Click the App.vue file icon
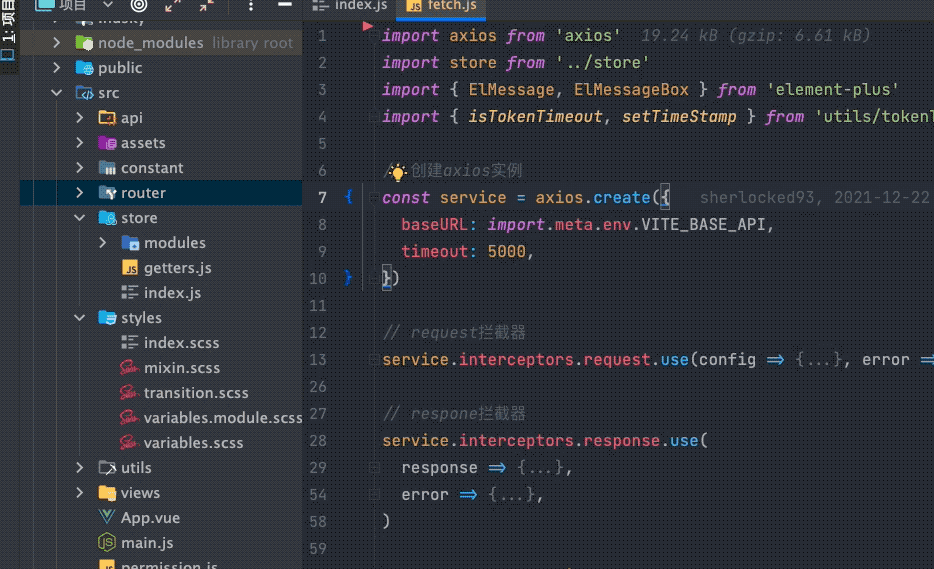Image resolution: width=934 pixels, height=569 pixels. (x=107, y=518)
